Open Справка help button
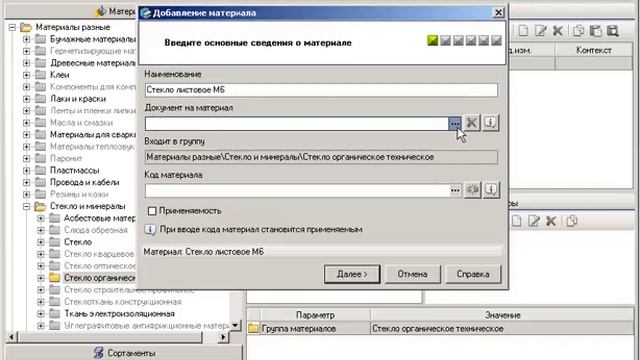Viewport: 640px width, 360px height. click(473, 274)
